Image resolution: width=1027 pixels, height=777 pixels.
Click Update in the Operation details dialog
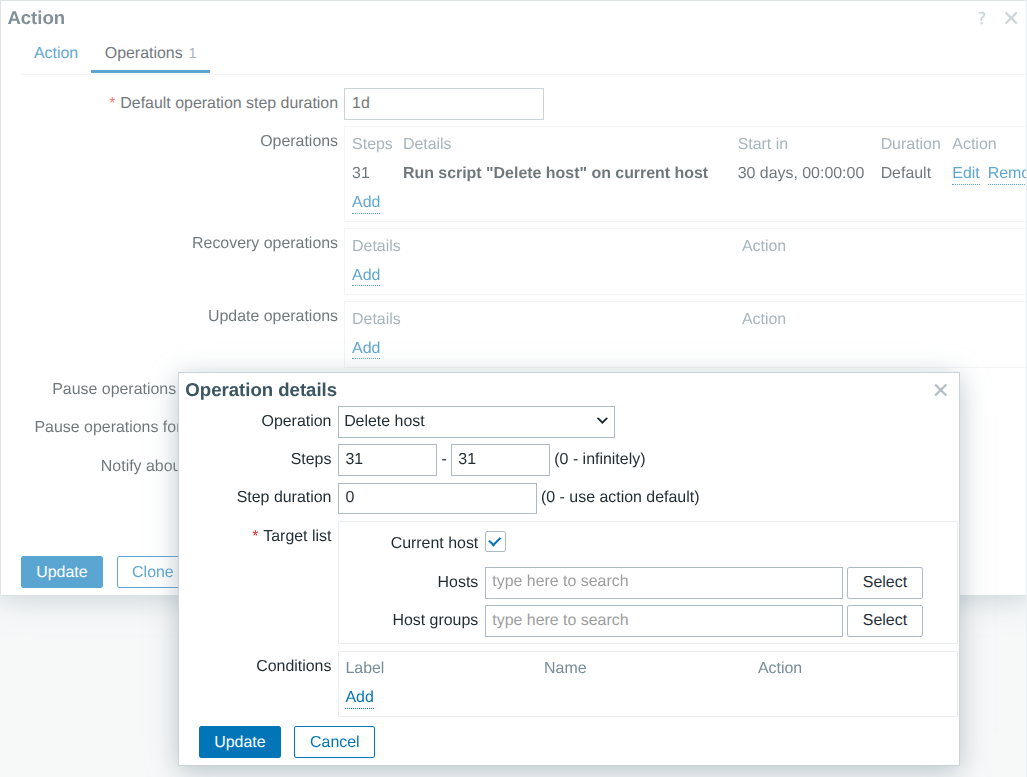coord(239,741)
